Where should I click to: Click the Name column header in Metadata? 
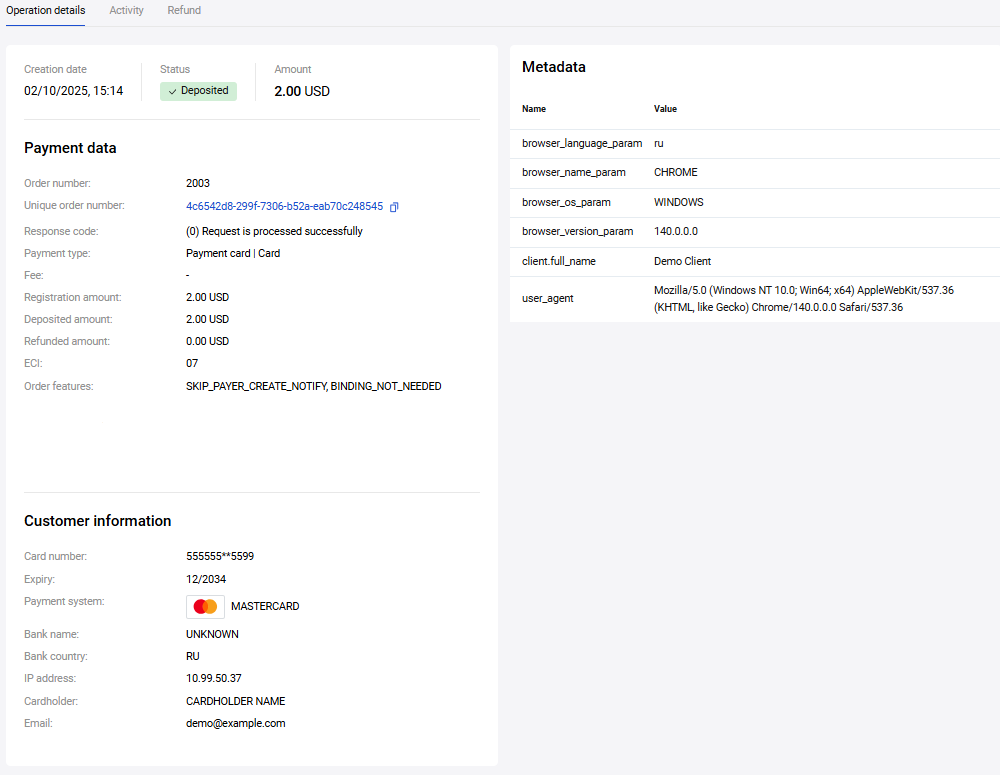click(x=534, y=109)
